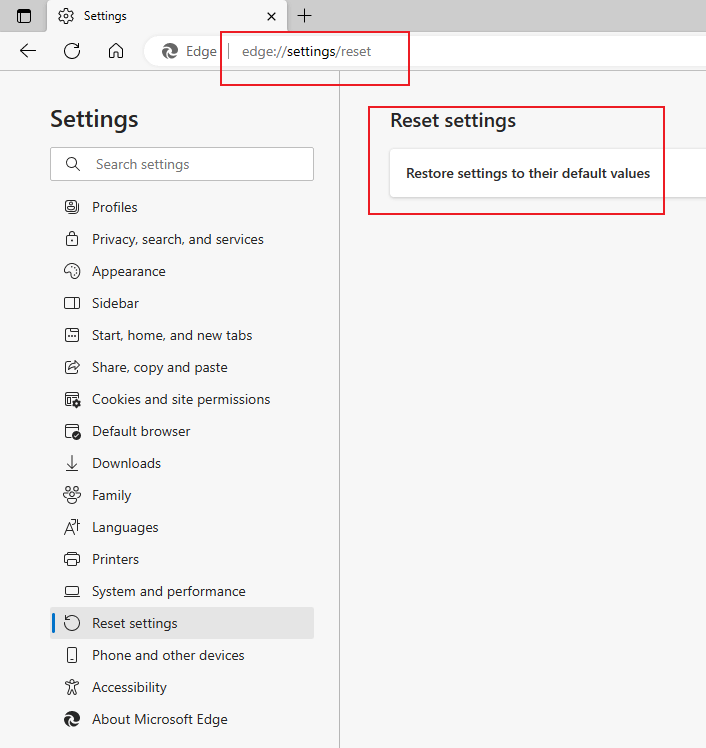Viewport: 706px width, 748px height.
Task: Click the edge://settings/reset address text
Action: coord(306,52)
